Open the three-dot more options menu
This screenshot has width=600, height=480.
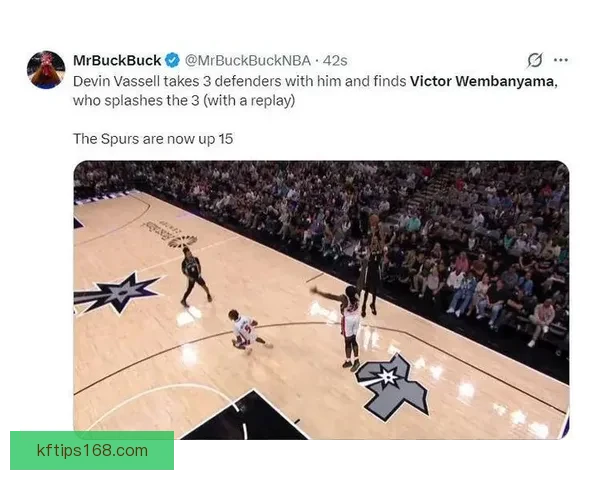(561, 60)
